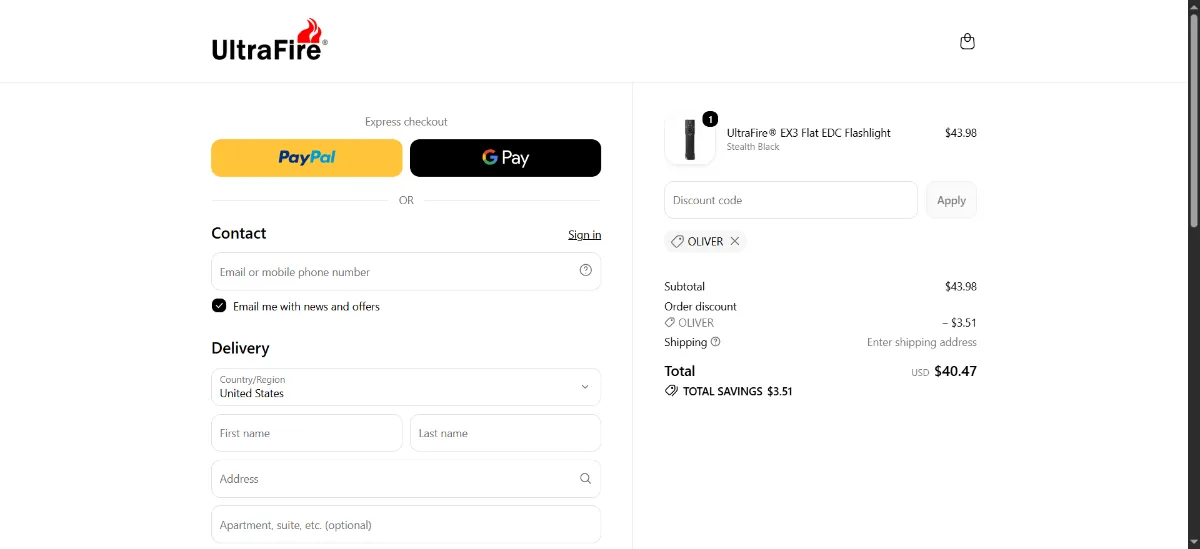
Task: Click the shipping help question icon
Action: [715, 342]
